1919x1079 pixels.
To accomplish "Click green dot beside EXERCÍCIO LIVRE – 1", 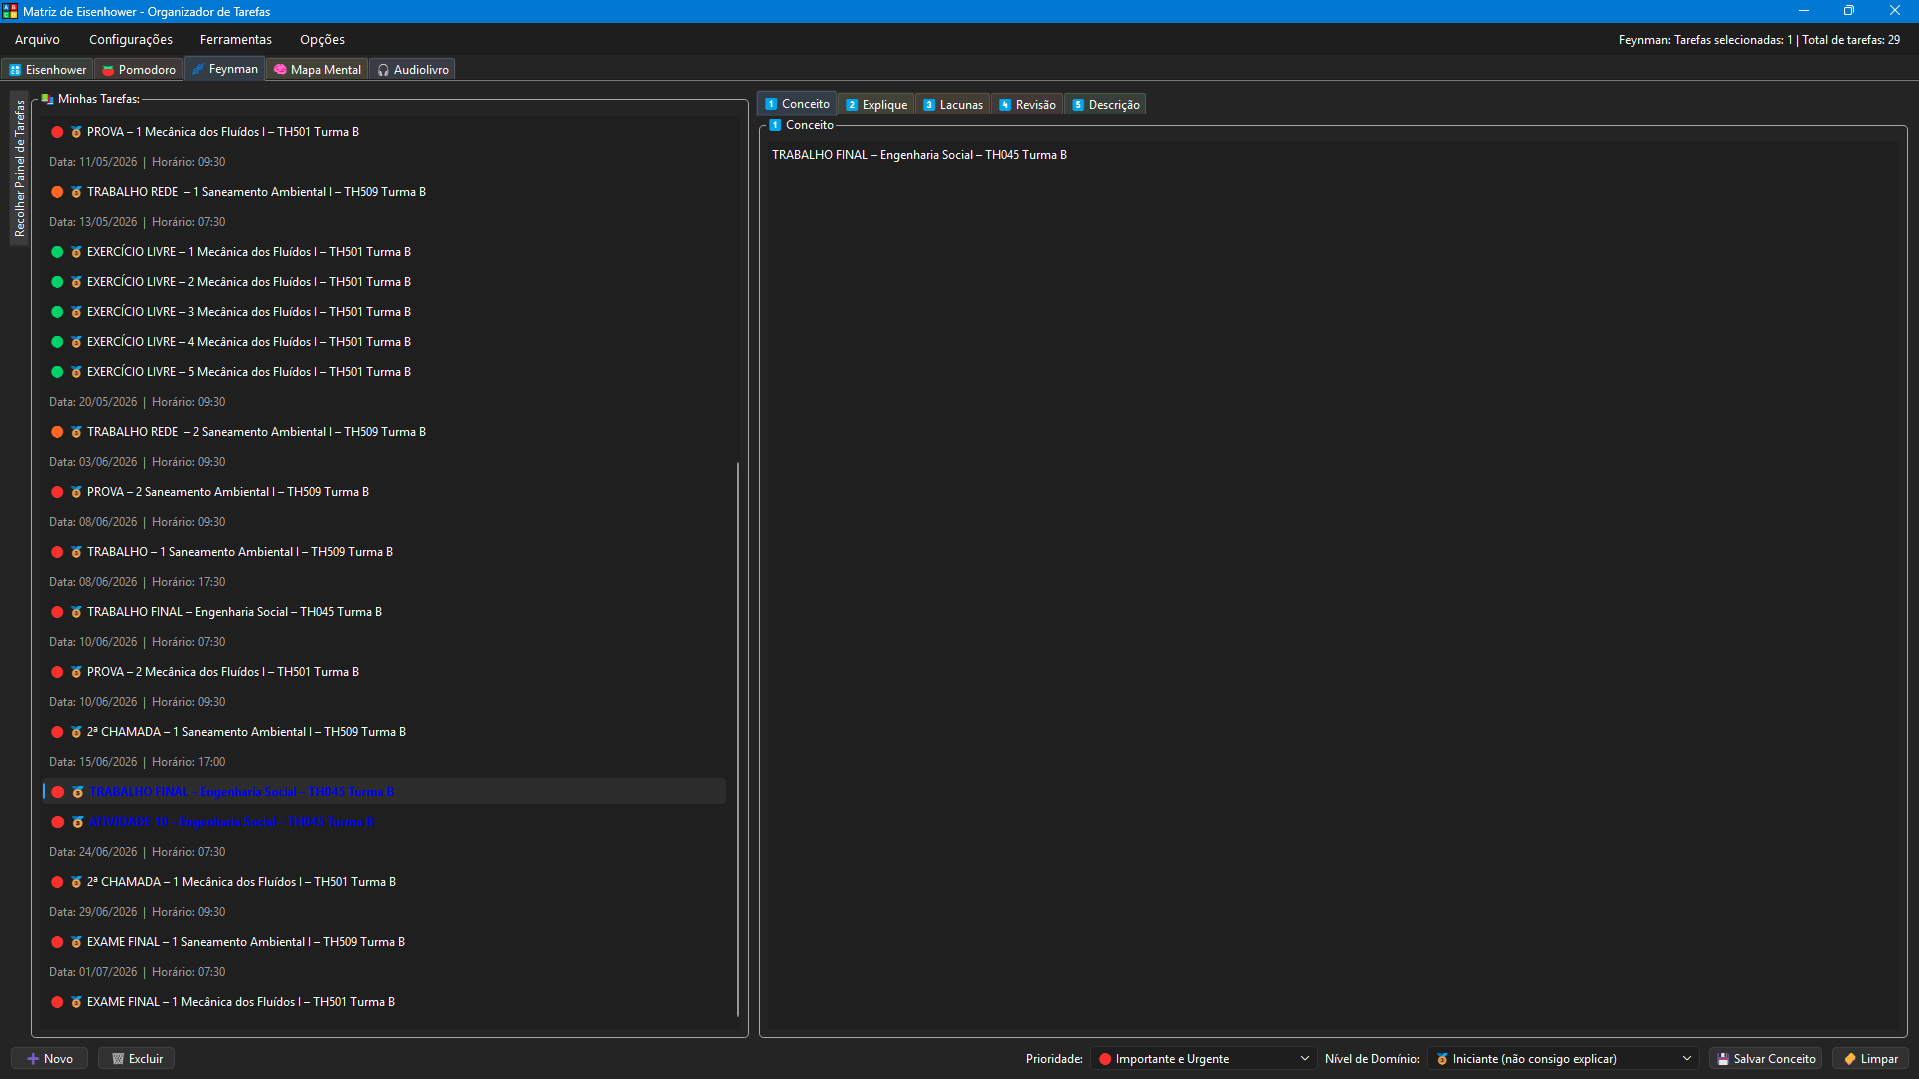I will tap(57, 252).
